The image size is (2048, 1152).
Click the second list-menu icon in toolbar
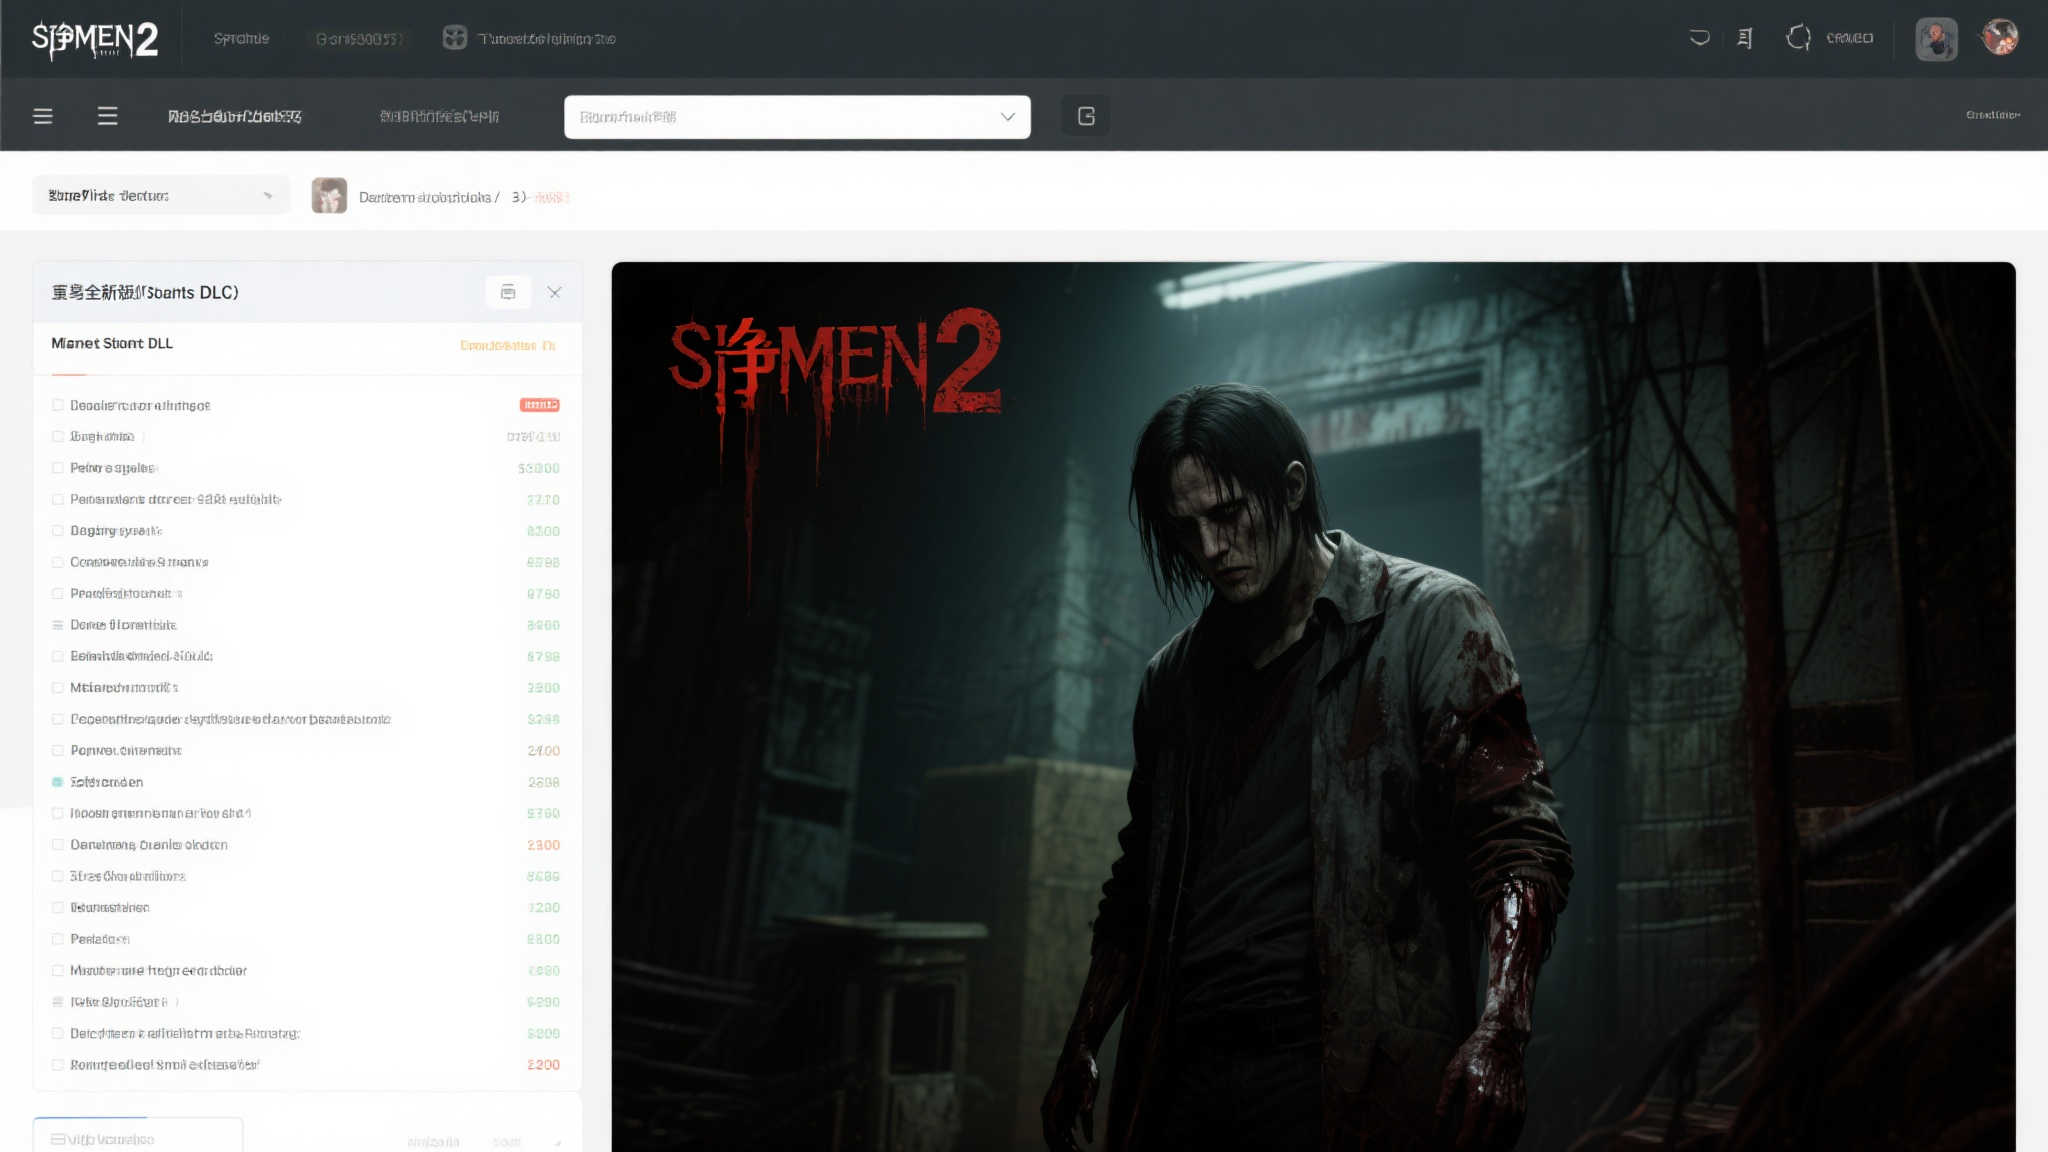coord(107,116)
